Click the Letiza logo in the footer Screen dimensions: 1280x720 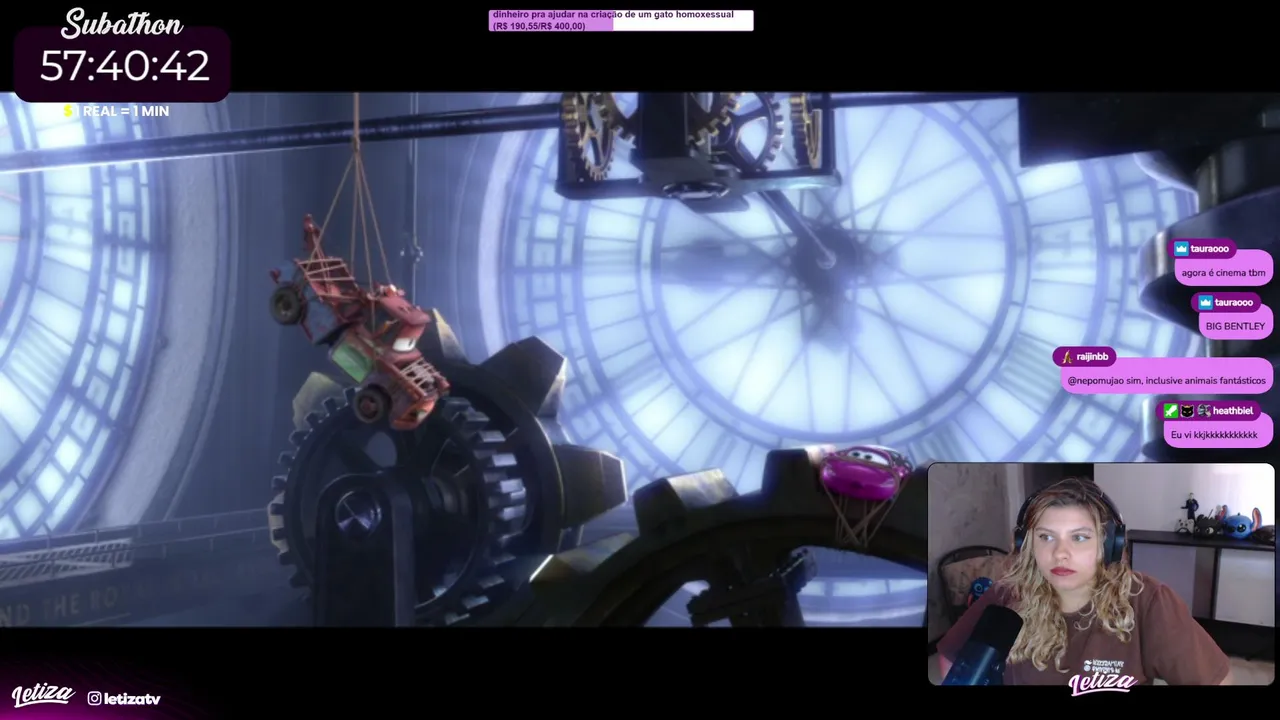click(x=42, y=695)
